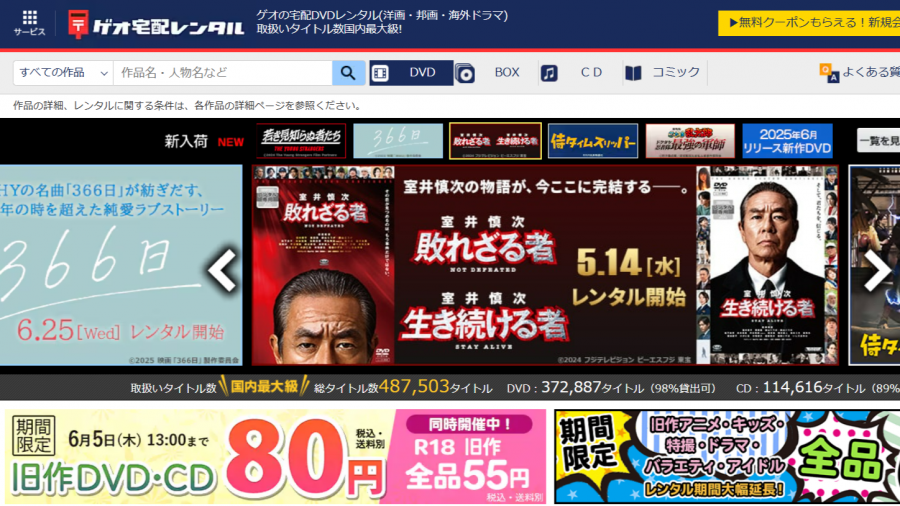Click the 国内最大級 badge text
Viewport: 900px width, 506px height.
point(264,387)
